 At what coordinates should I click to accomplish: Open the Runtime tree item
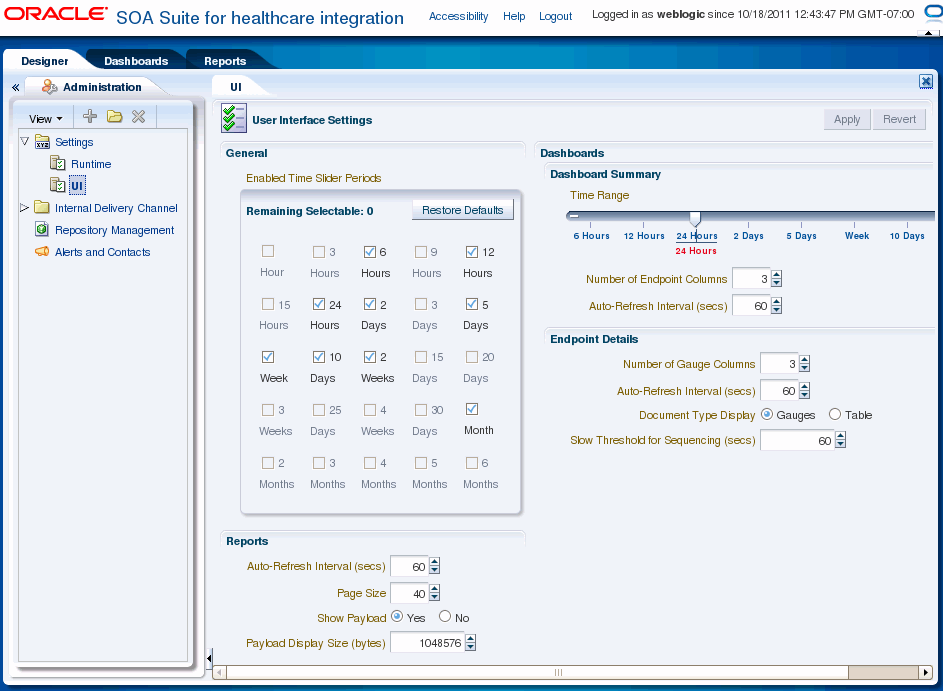[x=91, y=164]
